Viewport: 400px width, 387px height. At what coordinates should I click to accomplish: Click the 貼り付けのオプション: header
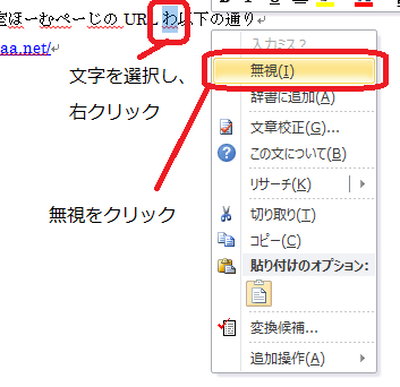[310, 266]
